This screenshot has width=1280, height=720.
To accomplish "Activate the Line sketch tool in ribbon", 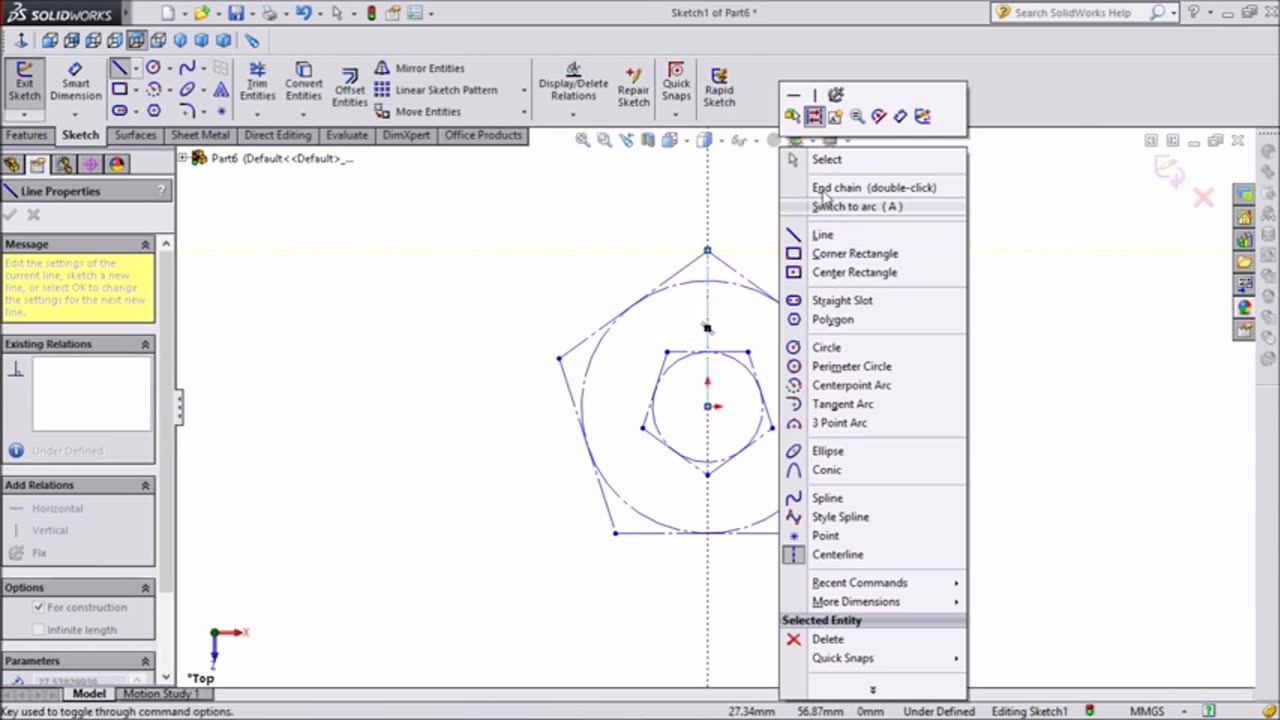I will [x=119, y=68].
